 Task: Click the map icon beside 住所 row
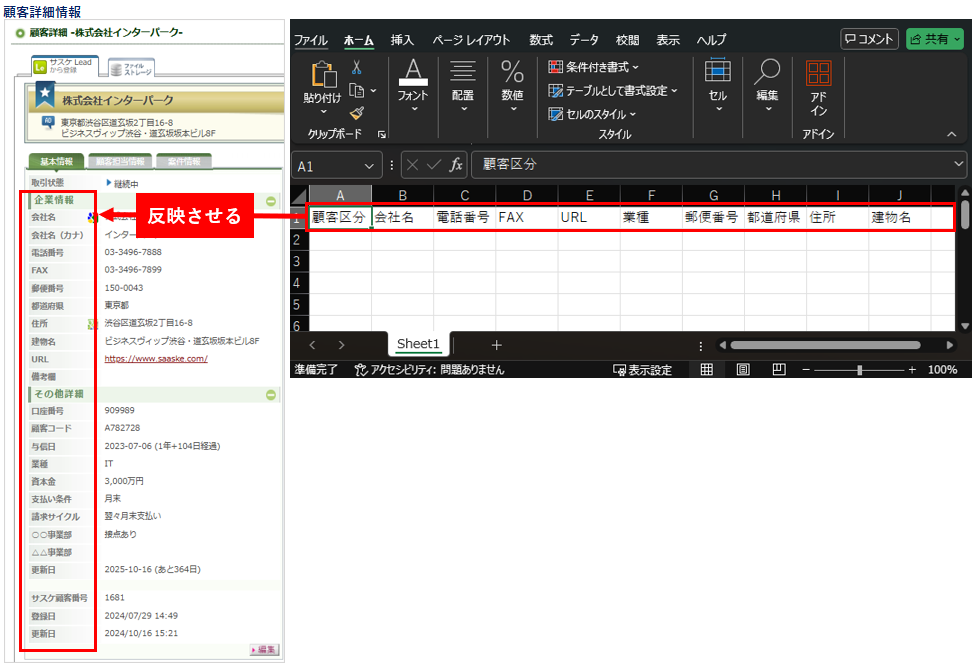tap(92, 324)
